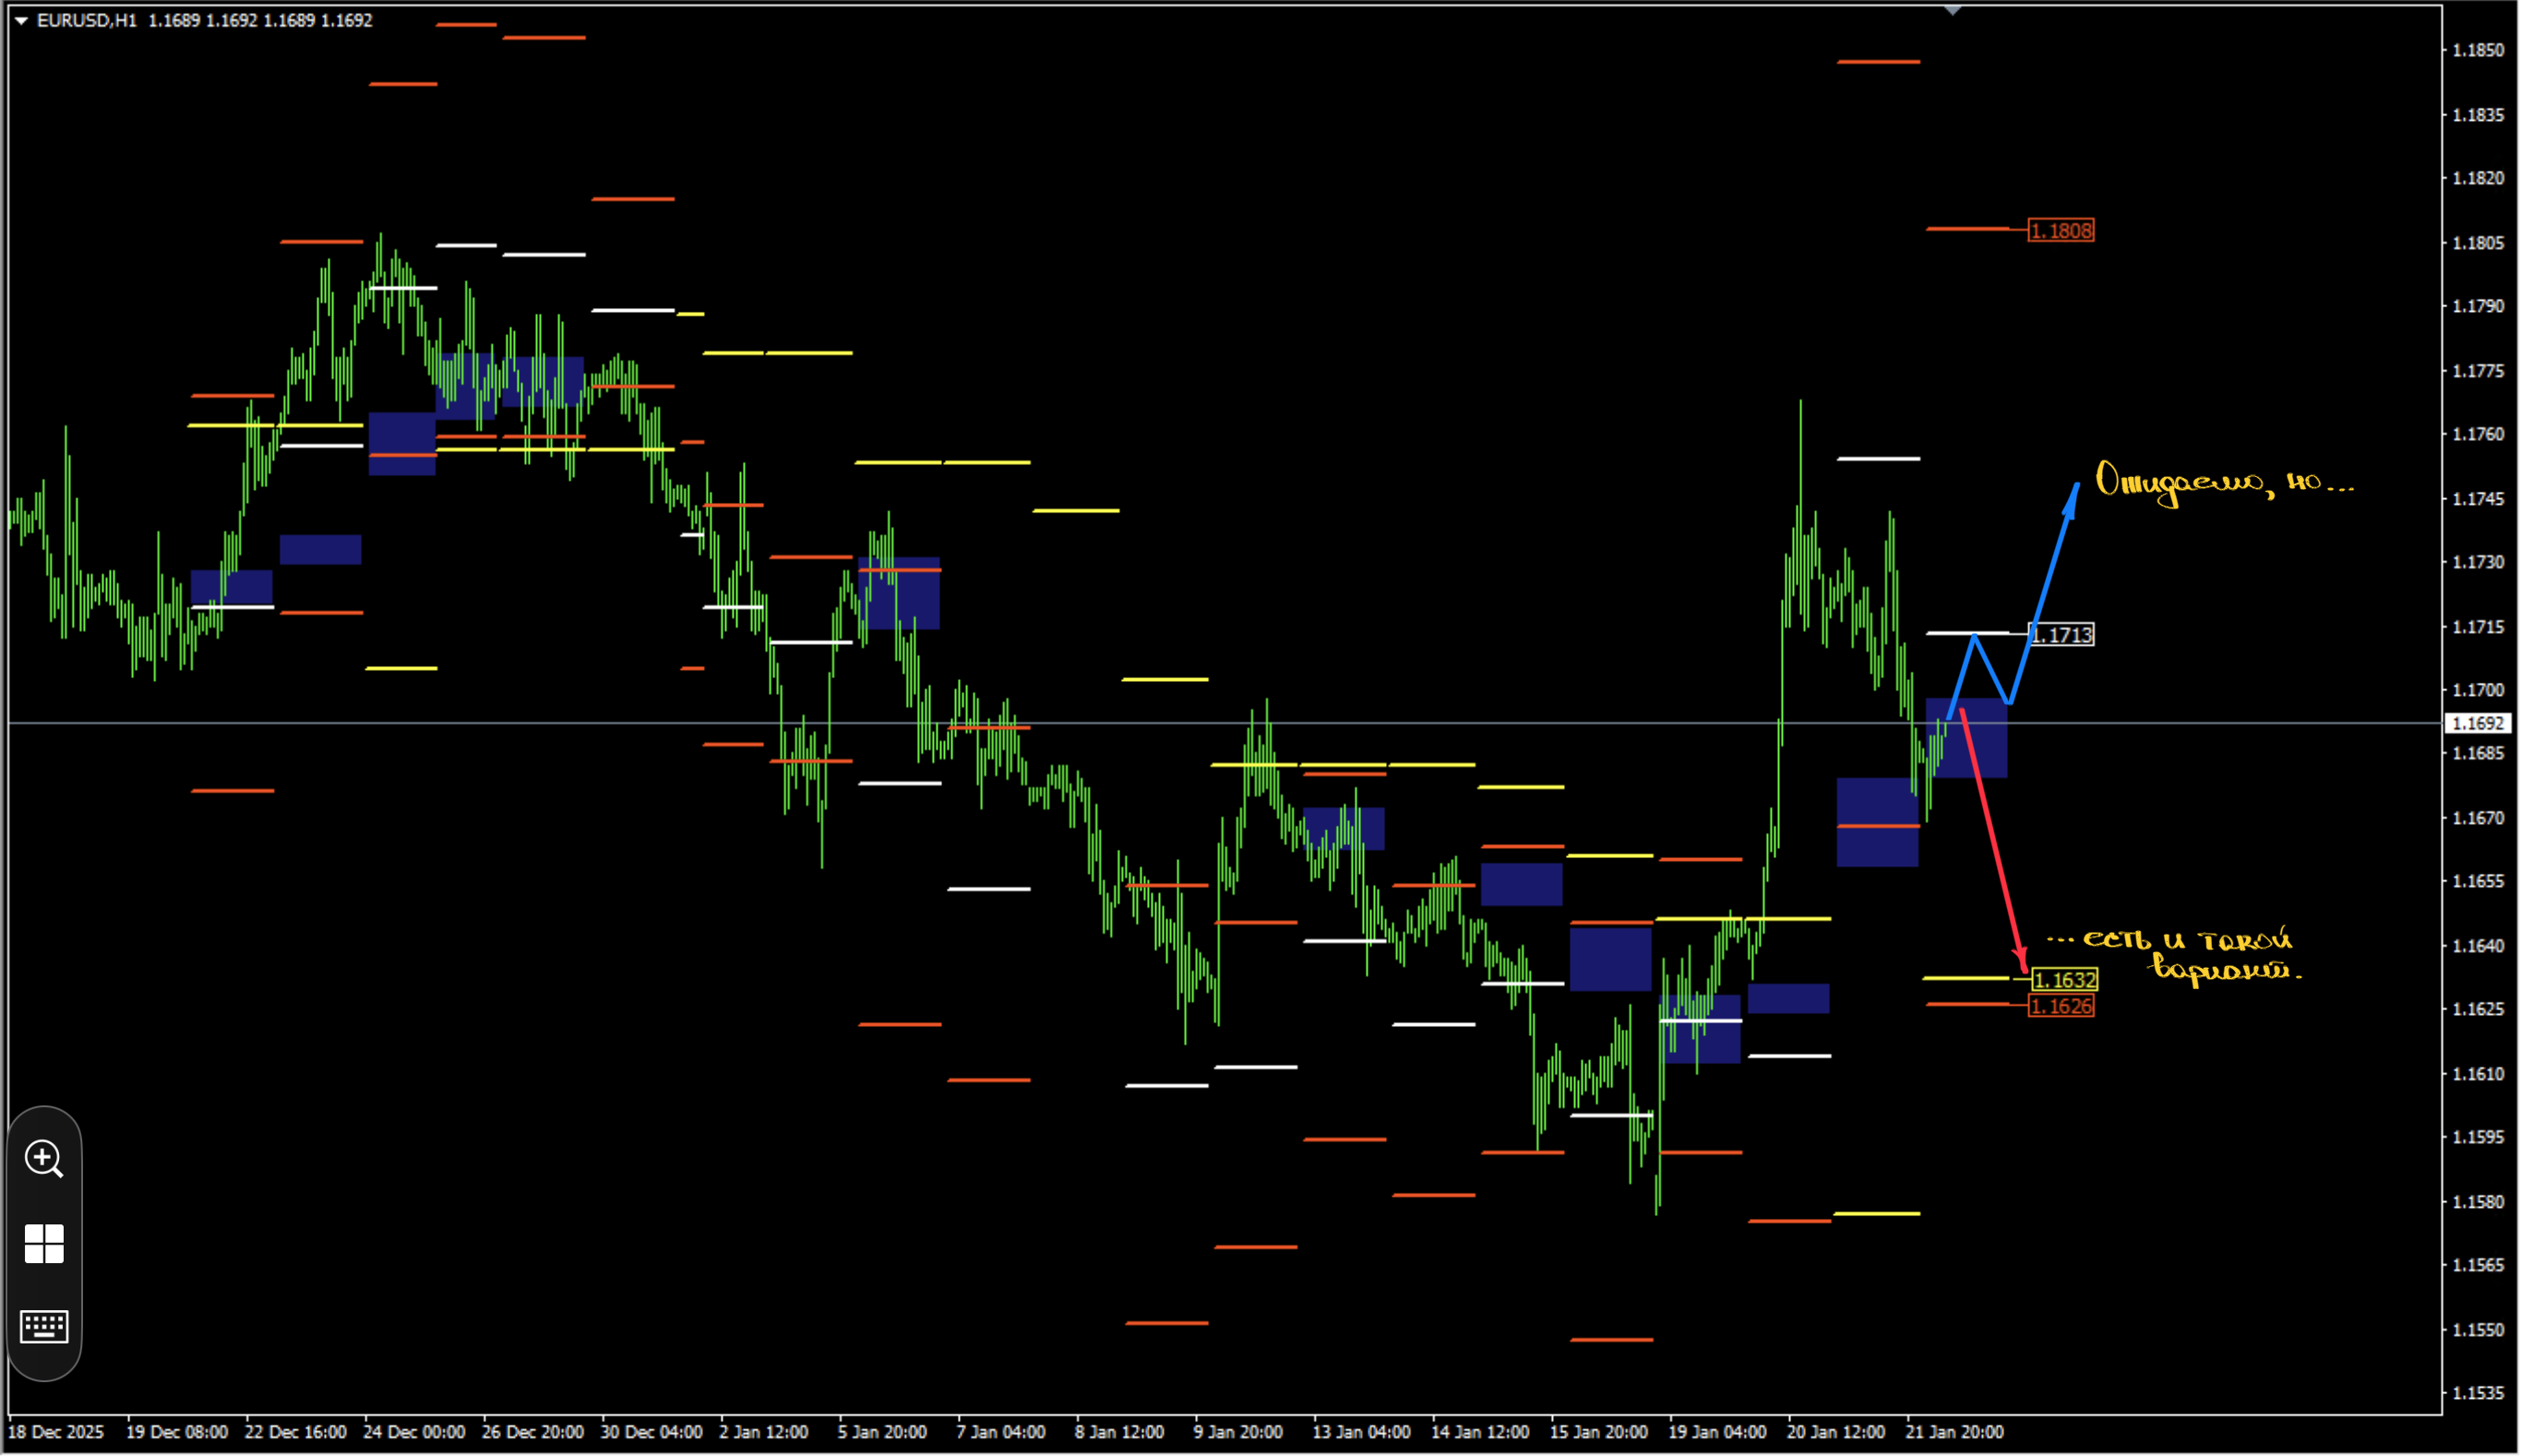
Task: Select the yellow 1.1632 level label
Action: pos(2065,980)
